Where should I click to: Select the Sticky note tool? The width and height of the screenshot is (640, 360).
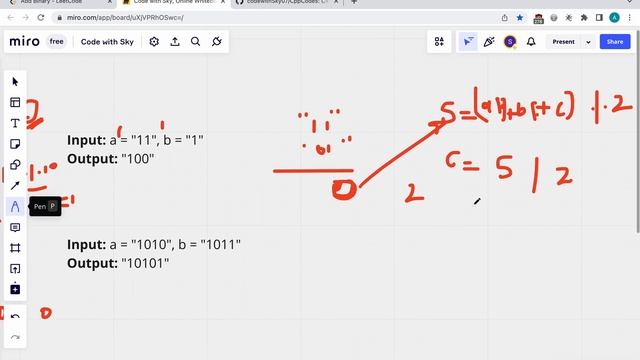pyautogui.click(x=15, y=144)
